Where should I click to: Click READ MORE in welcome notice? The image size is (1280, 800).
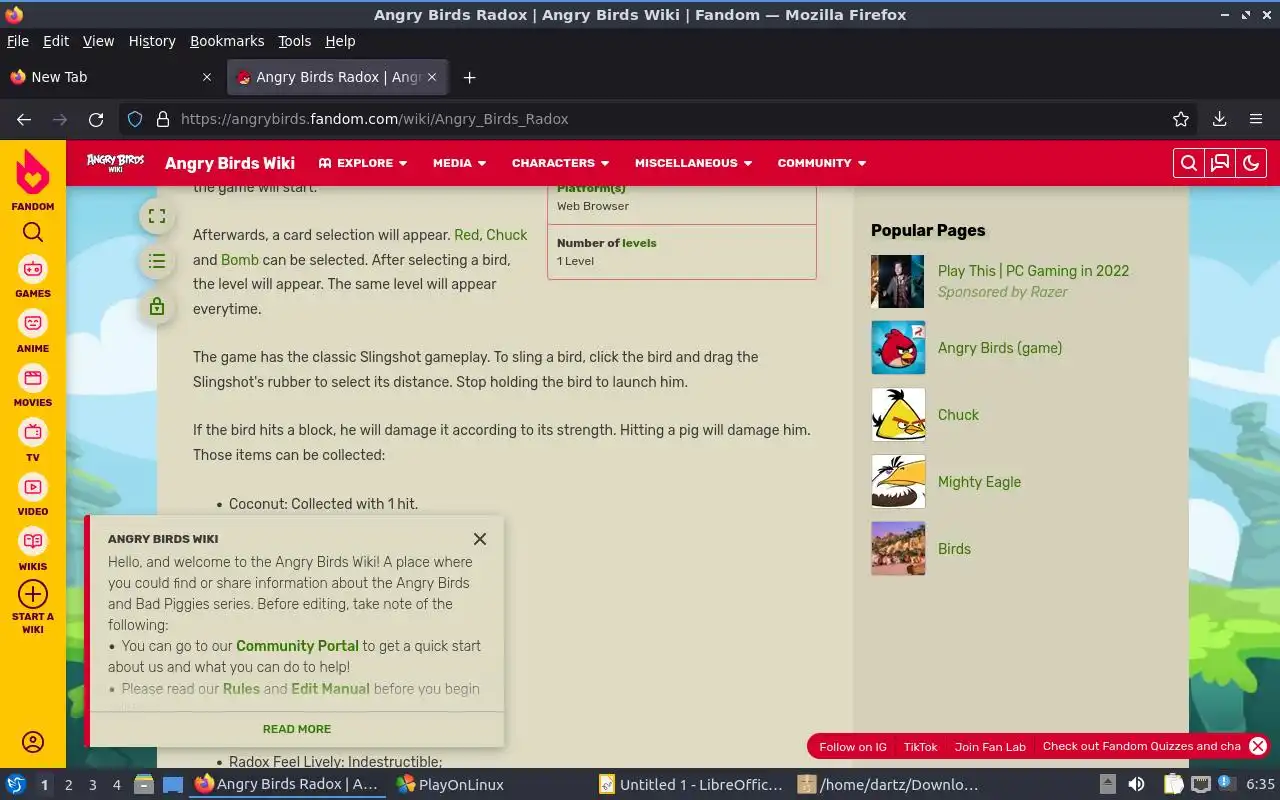click(x=297, y=729)
